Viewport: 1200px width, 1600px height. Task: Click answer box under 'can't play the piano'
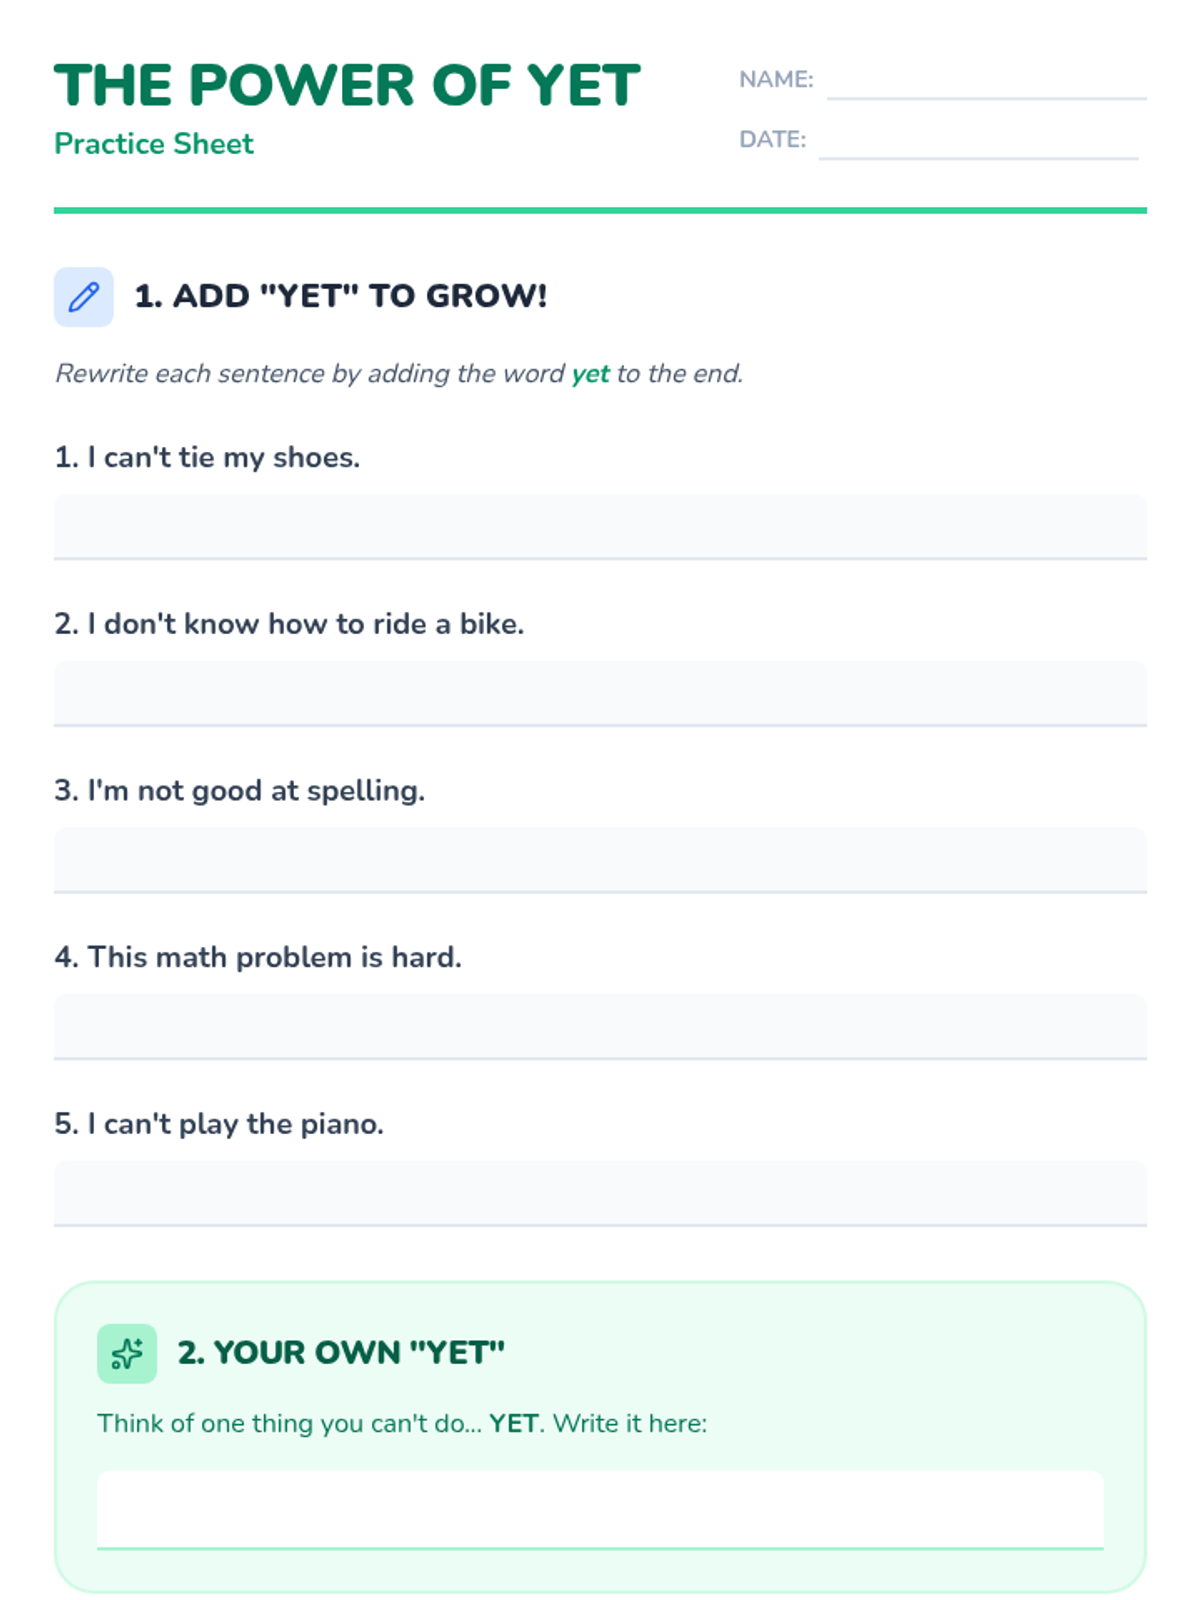pyautogui.click(x=600, y=1193)
